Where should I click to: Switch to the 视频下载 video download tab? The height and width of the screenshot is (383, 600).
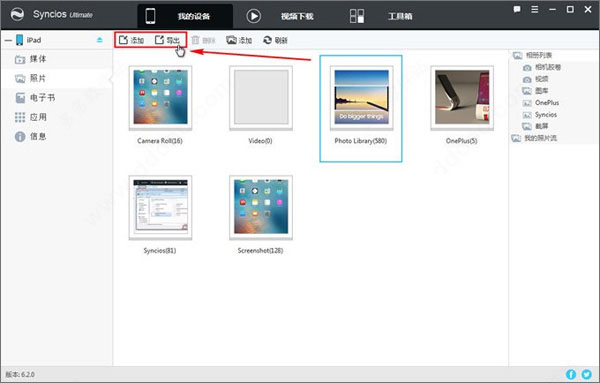(297, 16)
